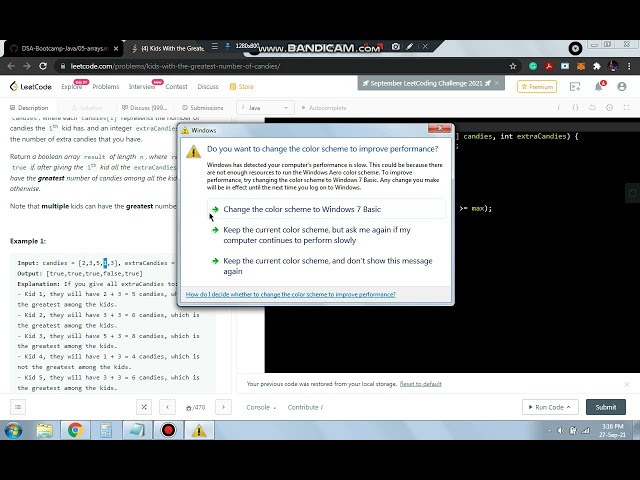640x480 pixels.
Task: Click the taskbar clock showing 3:16 PM
Action: (x=613, y=430)
